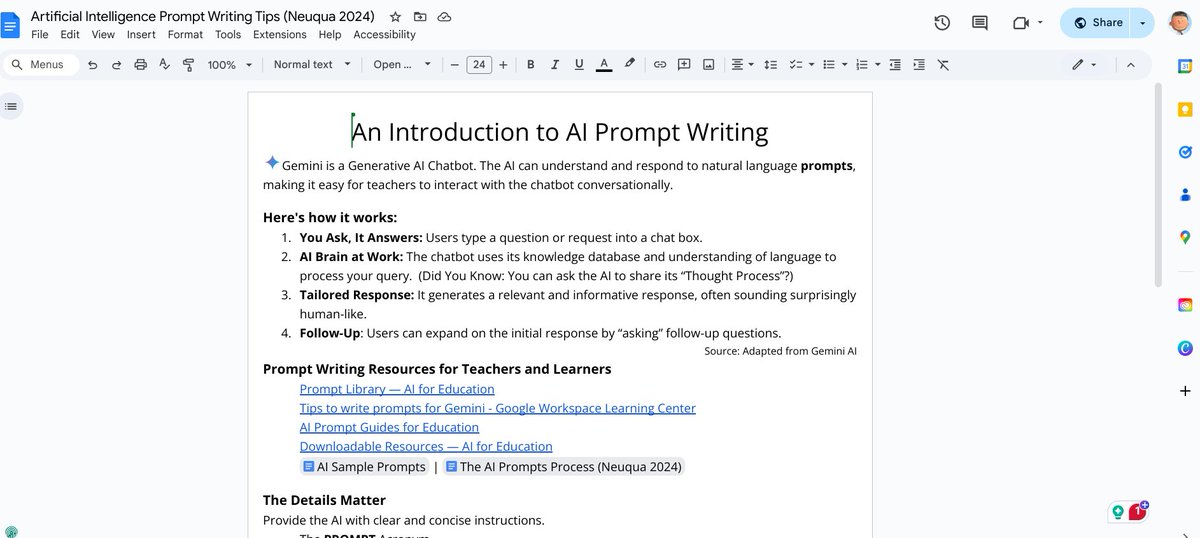Check the cloud save status icon

coord(444,17)
